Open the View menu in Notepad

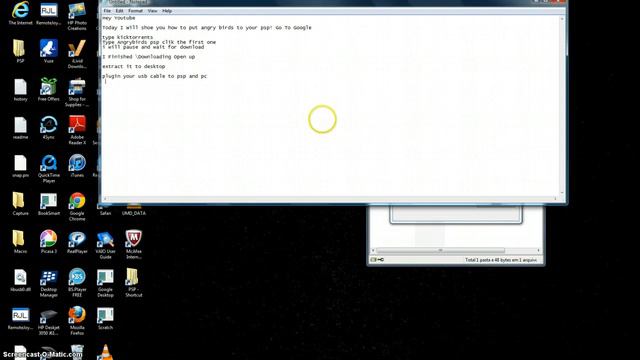[x=152, y=11]
